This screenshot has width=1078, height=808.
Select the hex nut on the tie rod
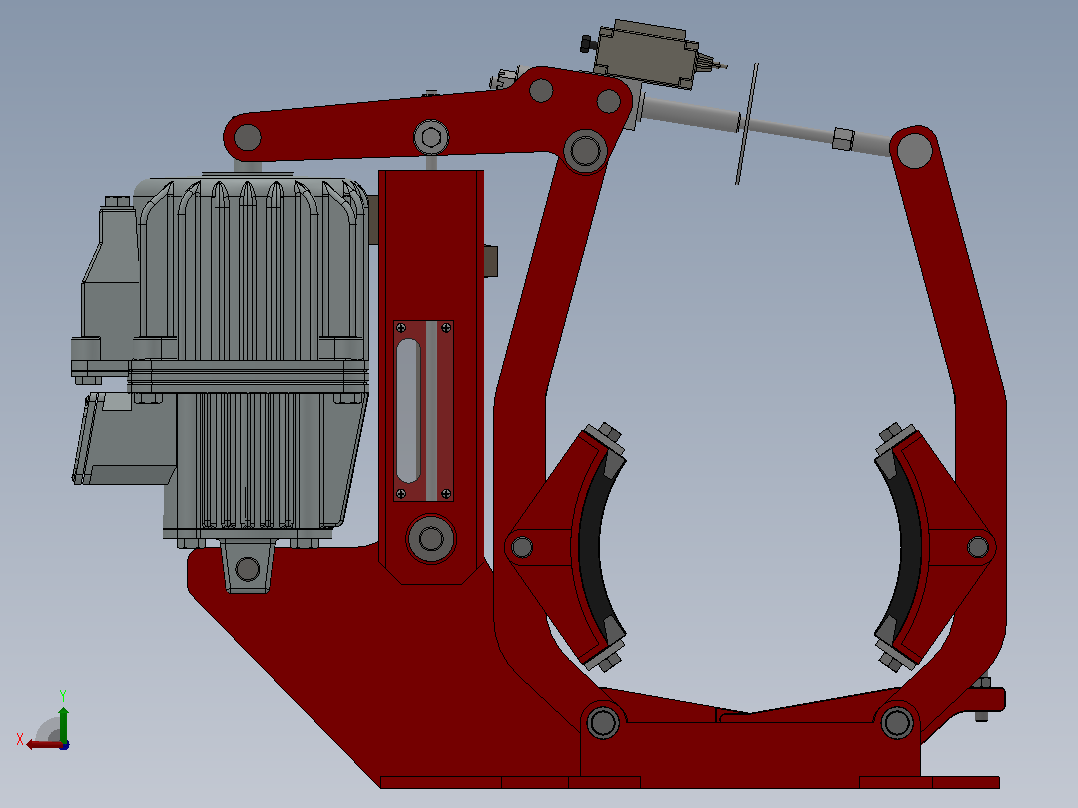coord(844,138)
